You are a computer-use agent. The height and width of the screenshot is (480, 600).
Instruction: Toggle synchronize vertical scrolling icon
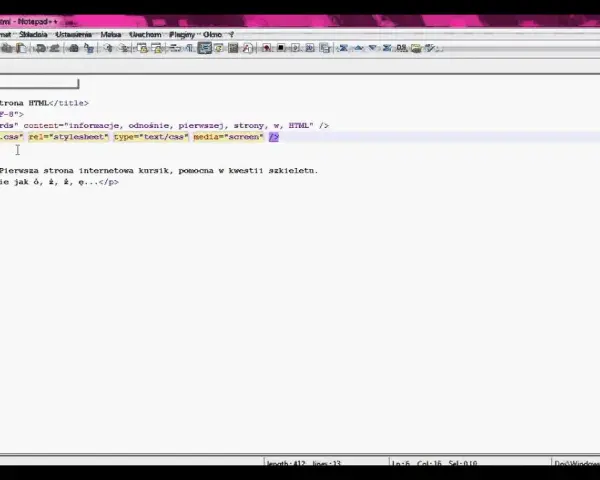pyautogui.click(x=142, y=48)
